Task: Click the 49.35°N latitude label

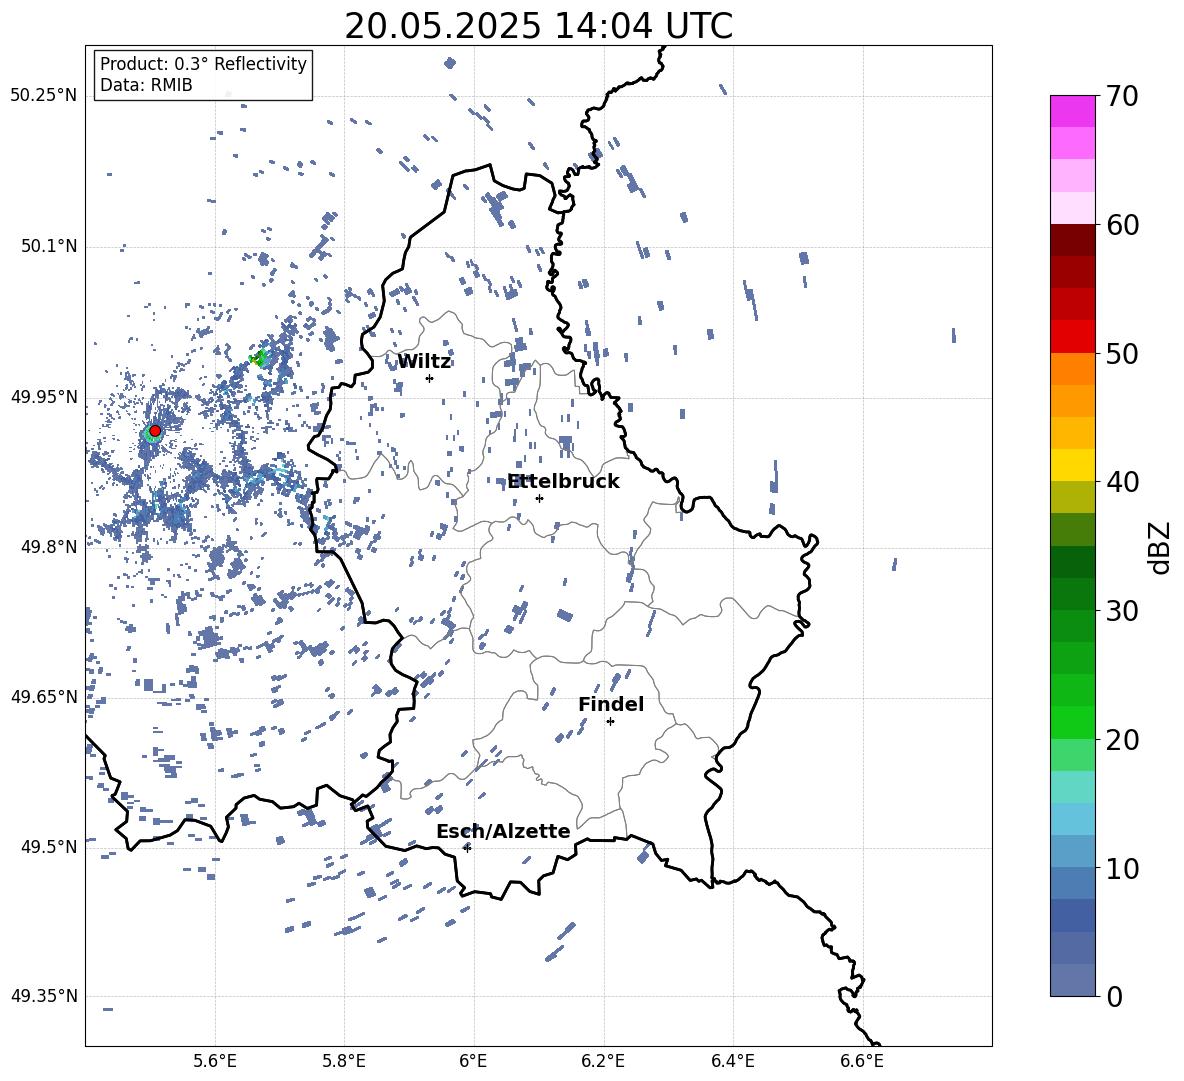Action: (x=44, y=996)
